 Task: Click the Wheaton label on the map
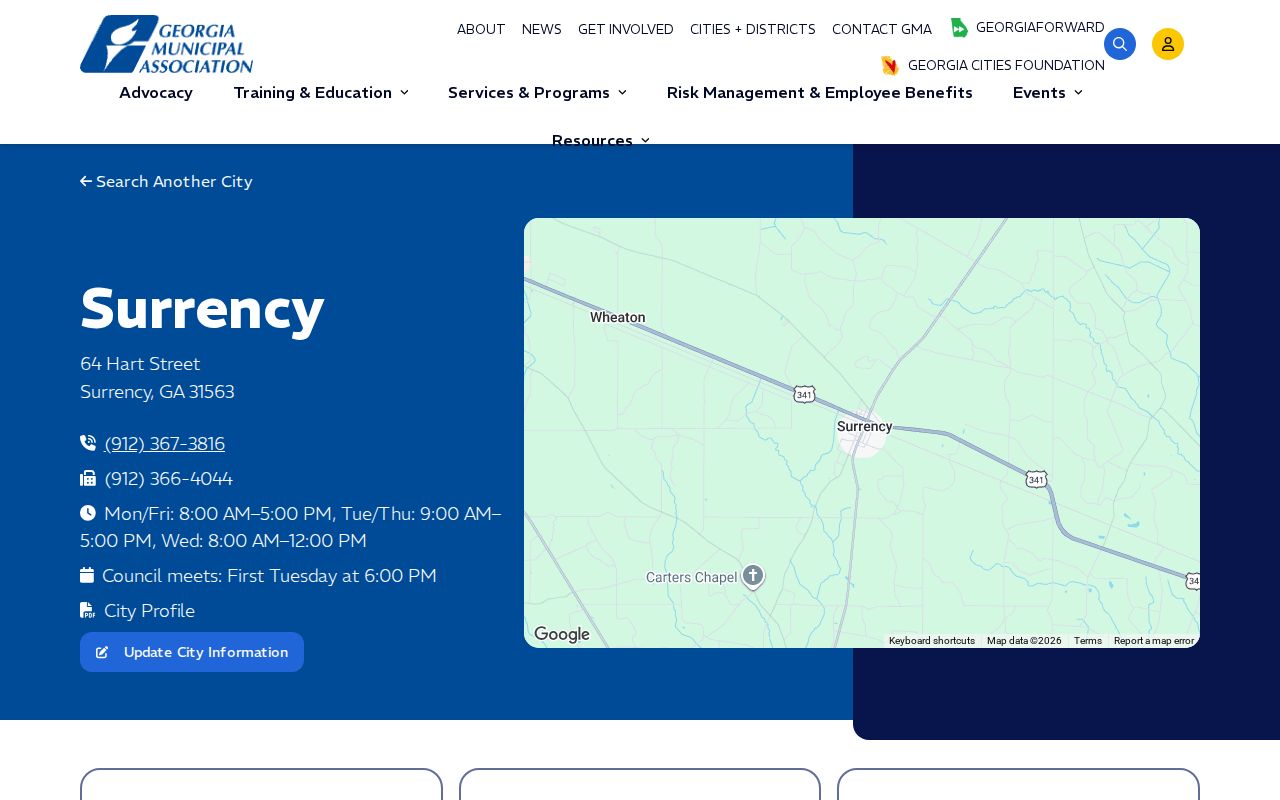tap(617, 317)
